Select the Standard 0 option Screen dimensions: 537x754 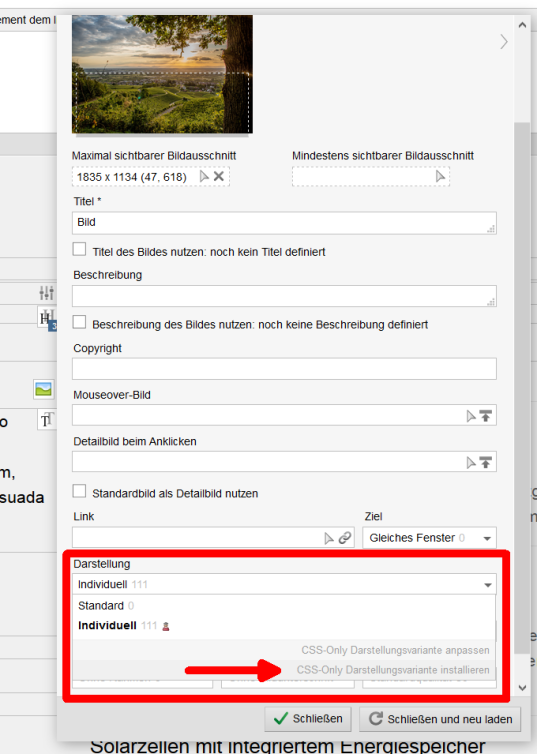(x=284, y=605)
